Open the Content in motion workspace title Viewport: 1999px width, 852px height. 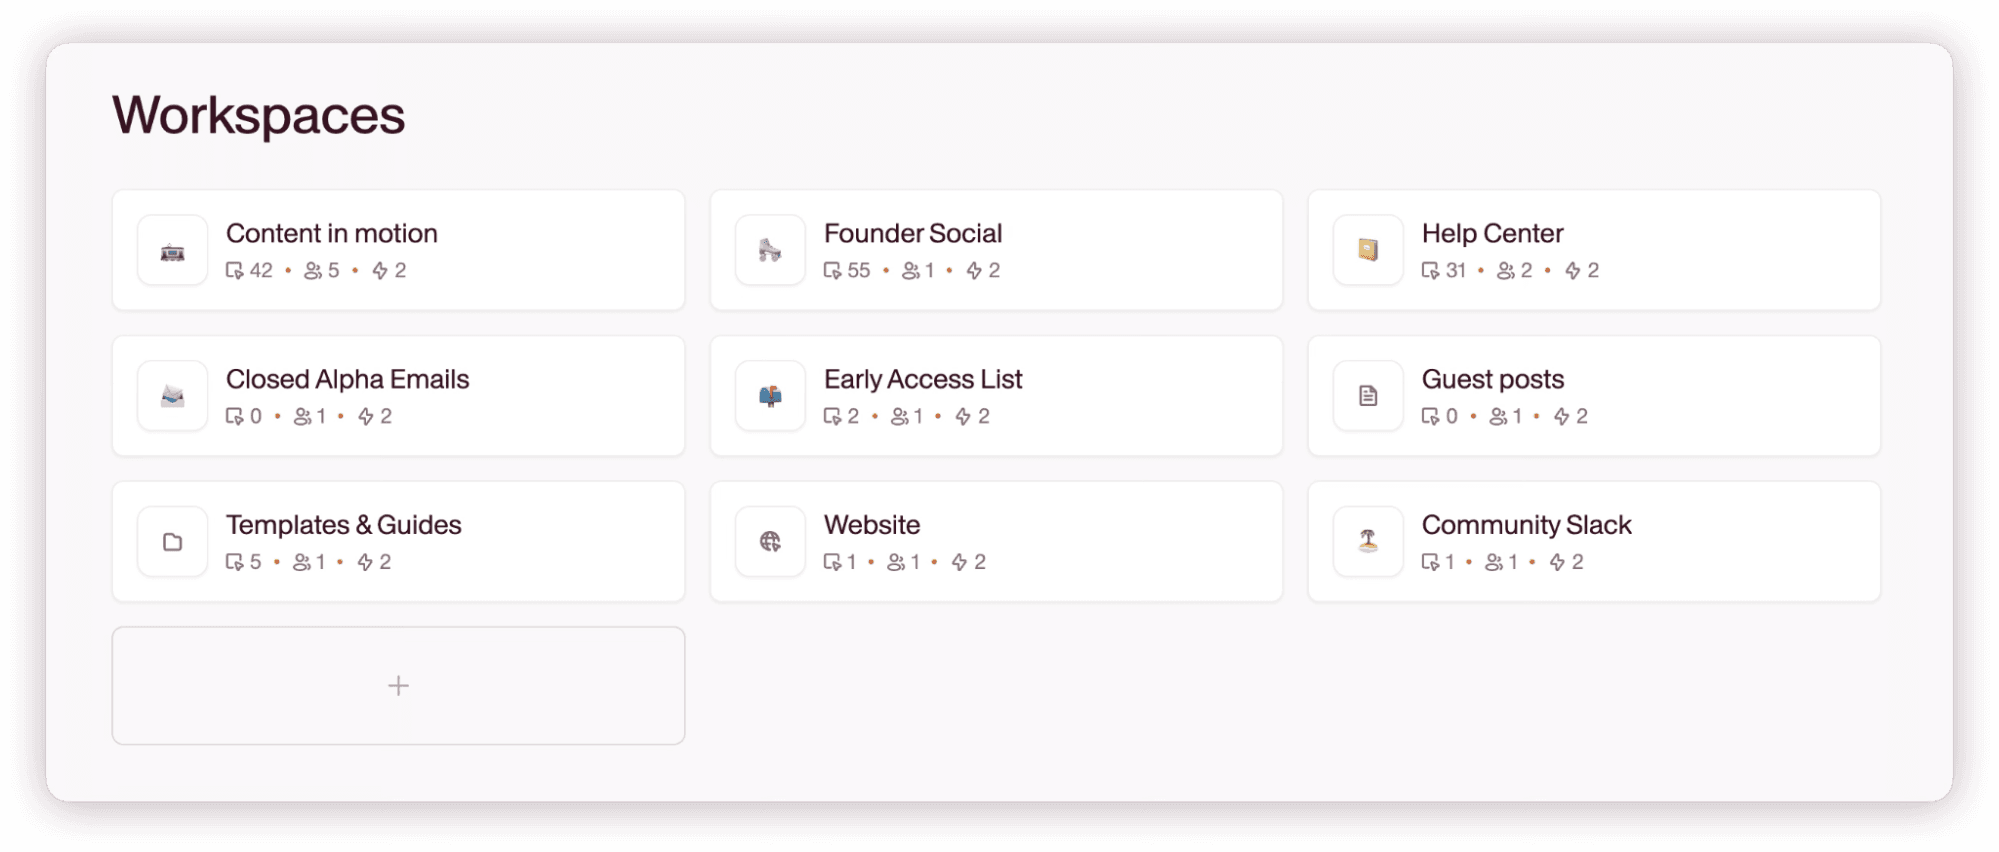(332, 234)
